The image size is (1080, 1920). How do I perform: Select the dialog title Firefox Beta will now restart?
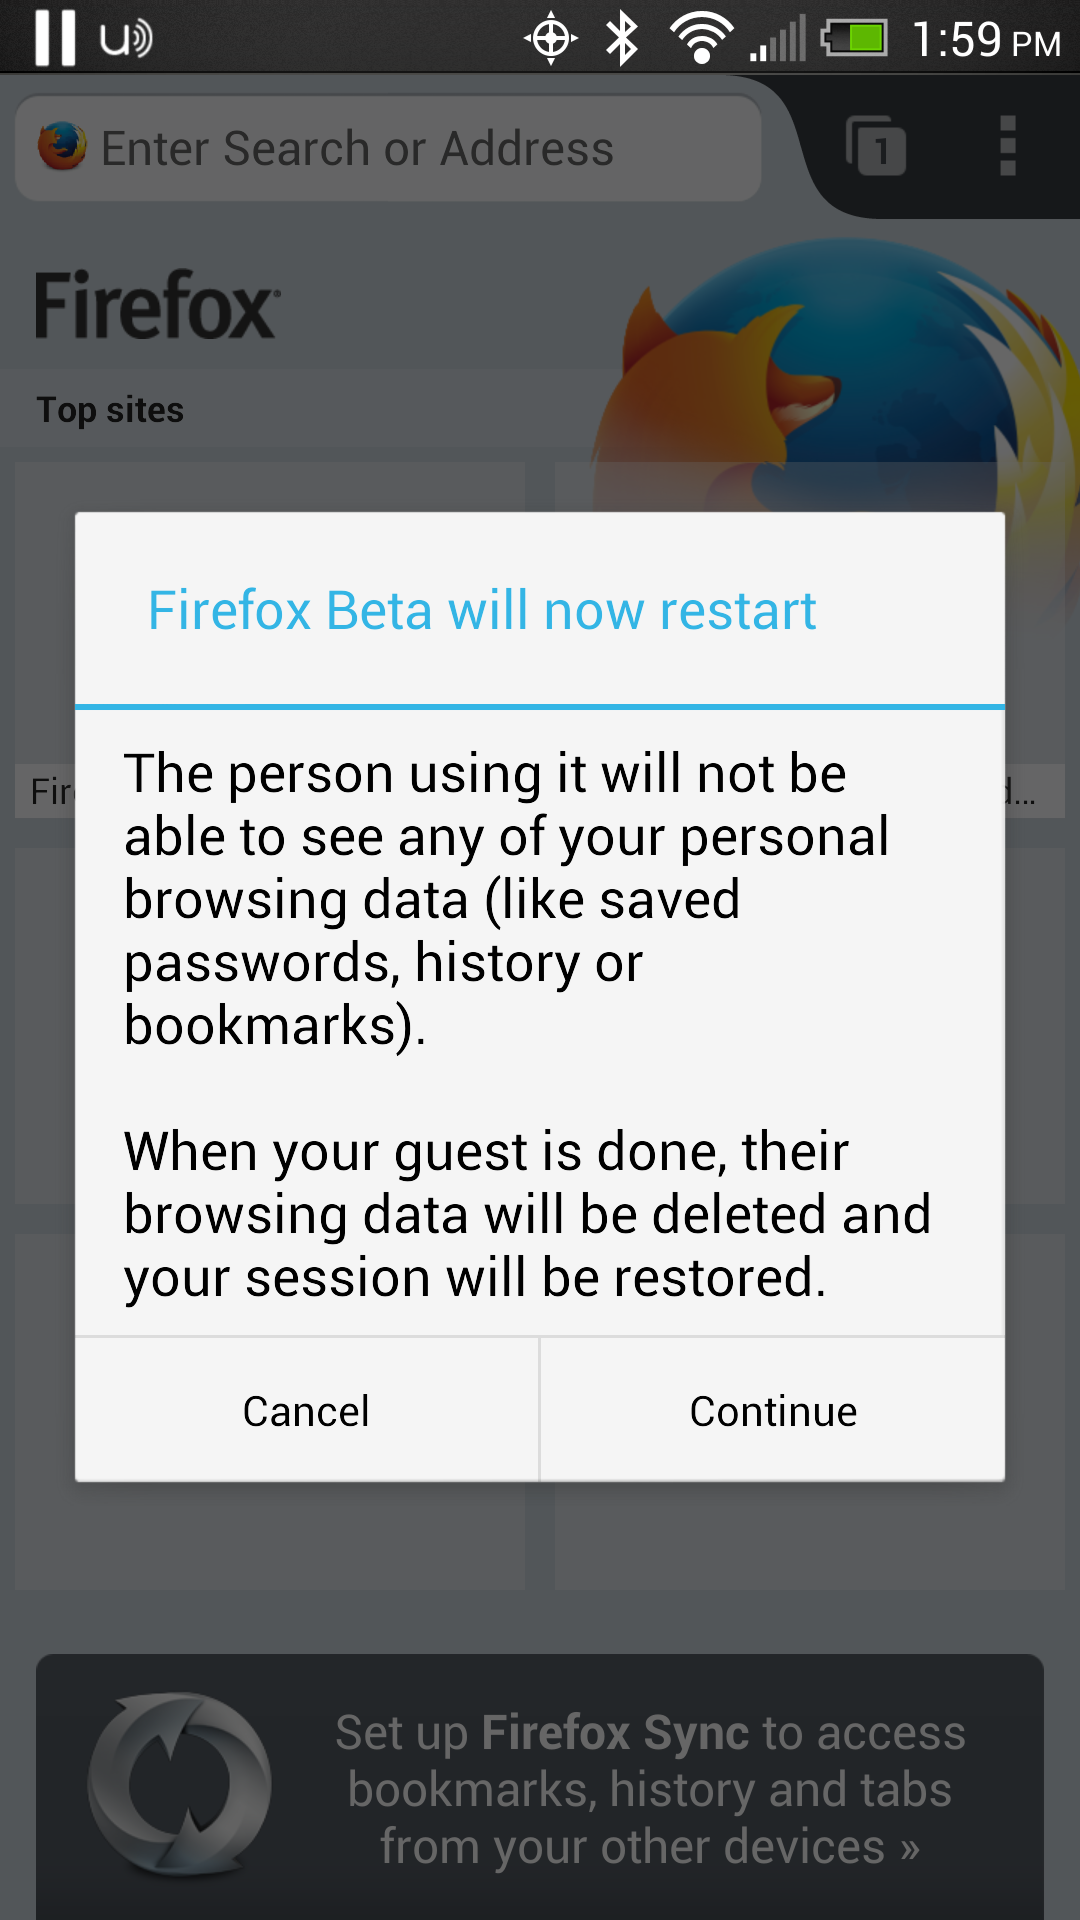[482, 610]
